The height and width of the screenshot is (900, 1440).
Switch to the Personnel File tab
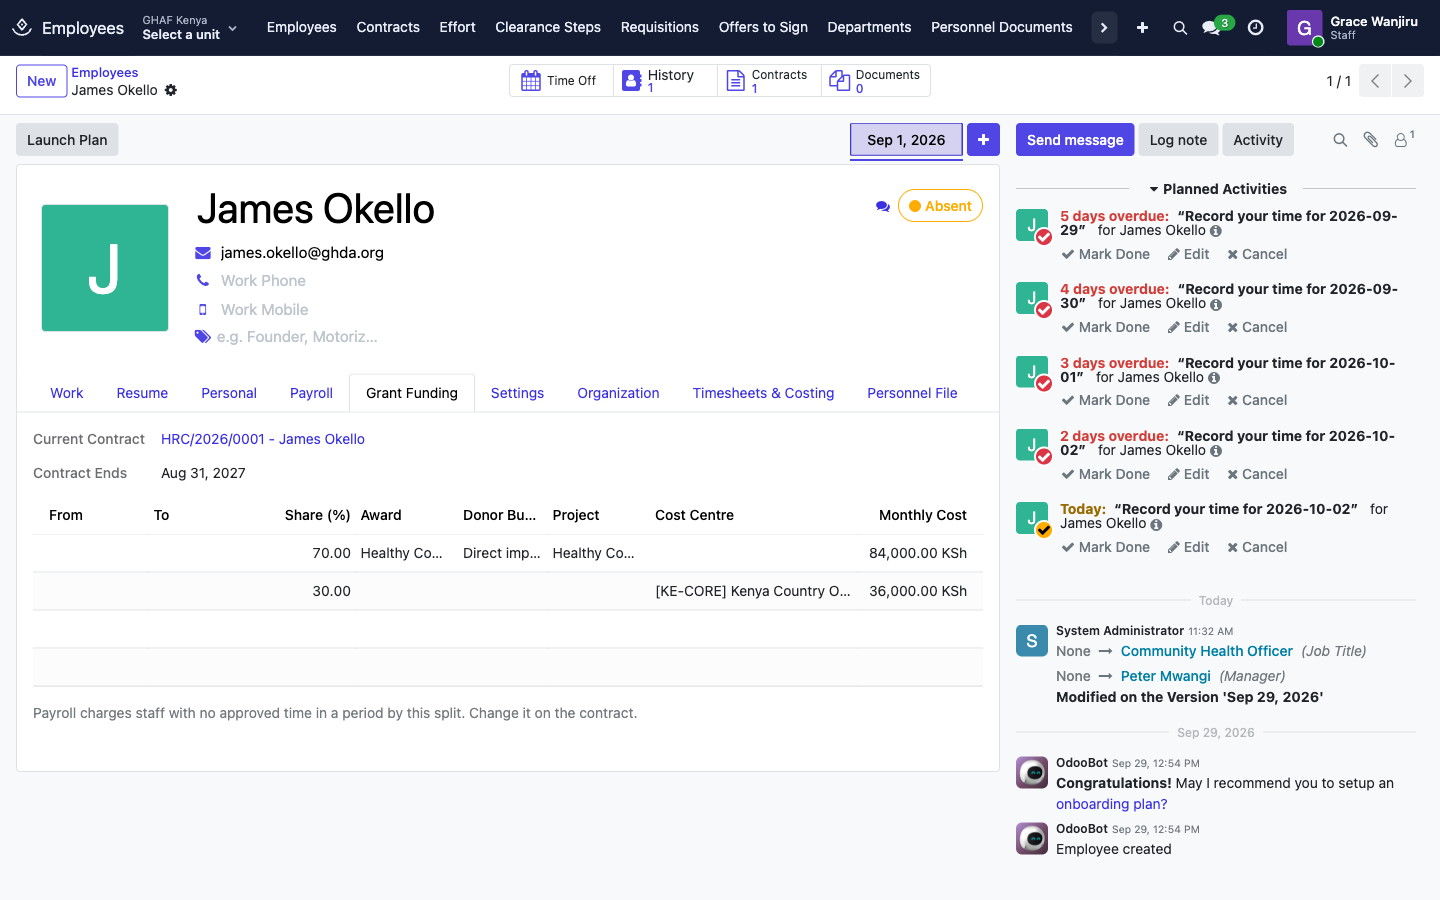click(x=912, y=393)
